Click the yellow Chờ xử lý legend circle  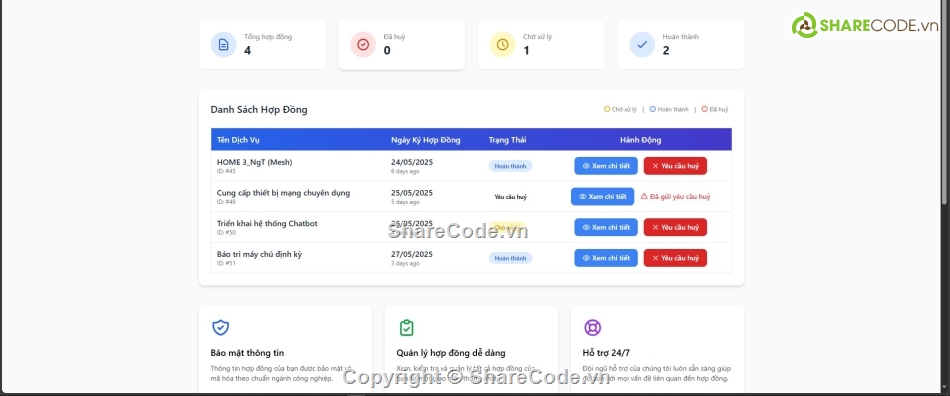point(607,110)
